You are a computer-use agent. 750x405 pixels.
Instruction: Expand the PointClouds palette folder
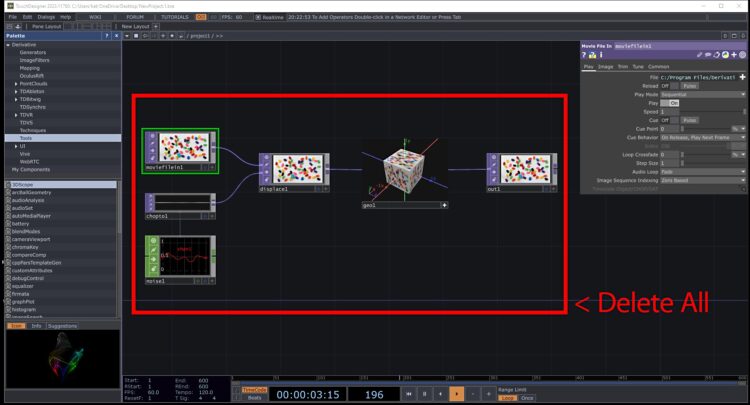click(16, 84)
